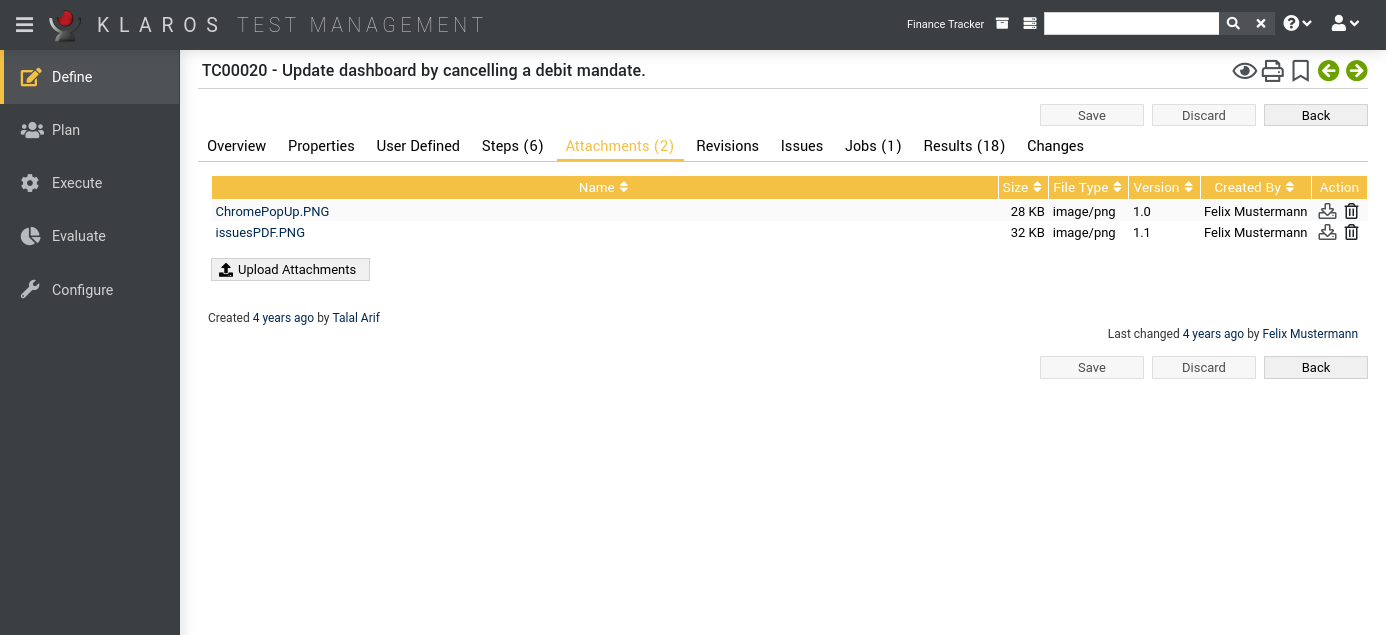Open the Results (18) tab
Image resolution: width=1386 pixels, height=635 pixels.
[x=964, y=146]
